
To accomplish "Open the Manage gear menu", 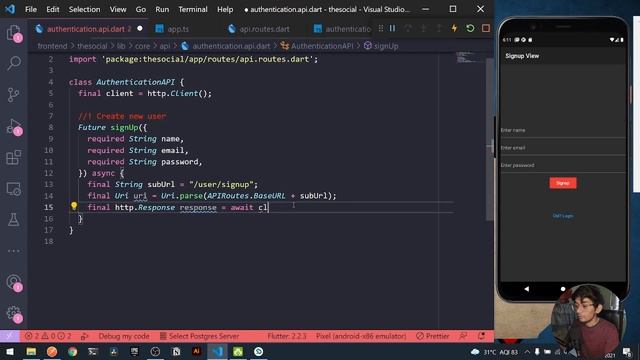I will pyautogui.click(x=13, y=313).
